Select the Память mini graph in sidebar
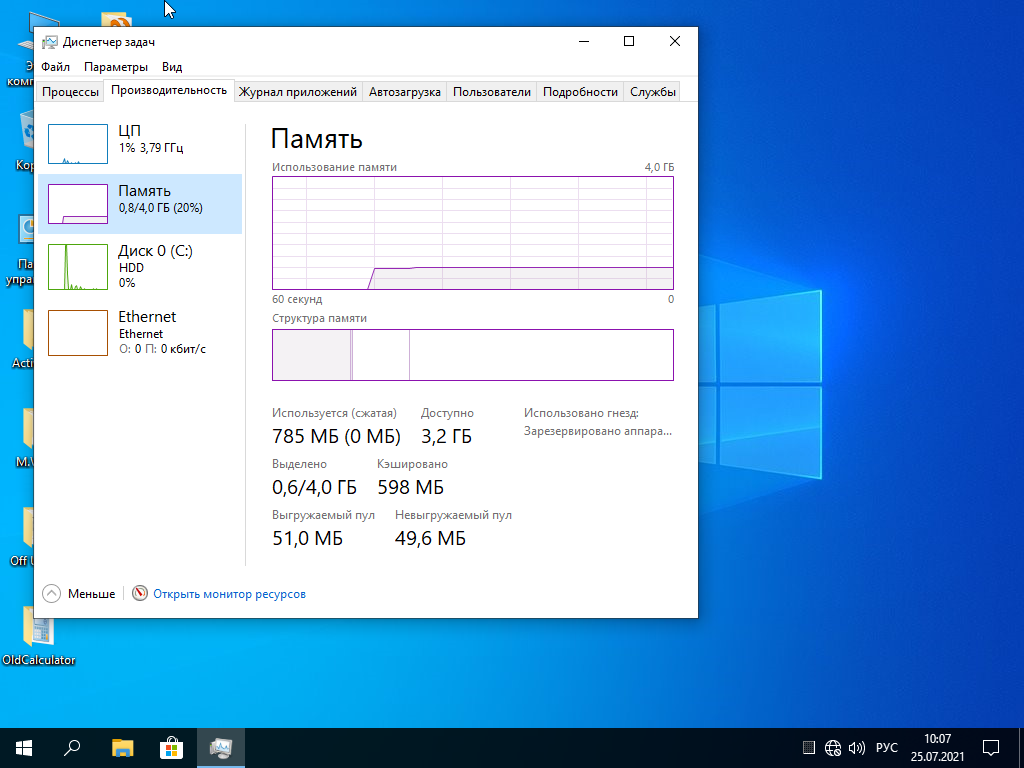Screen dimensions: 1024x768 [78, 204]
